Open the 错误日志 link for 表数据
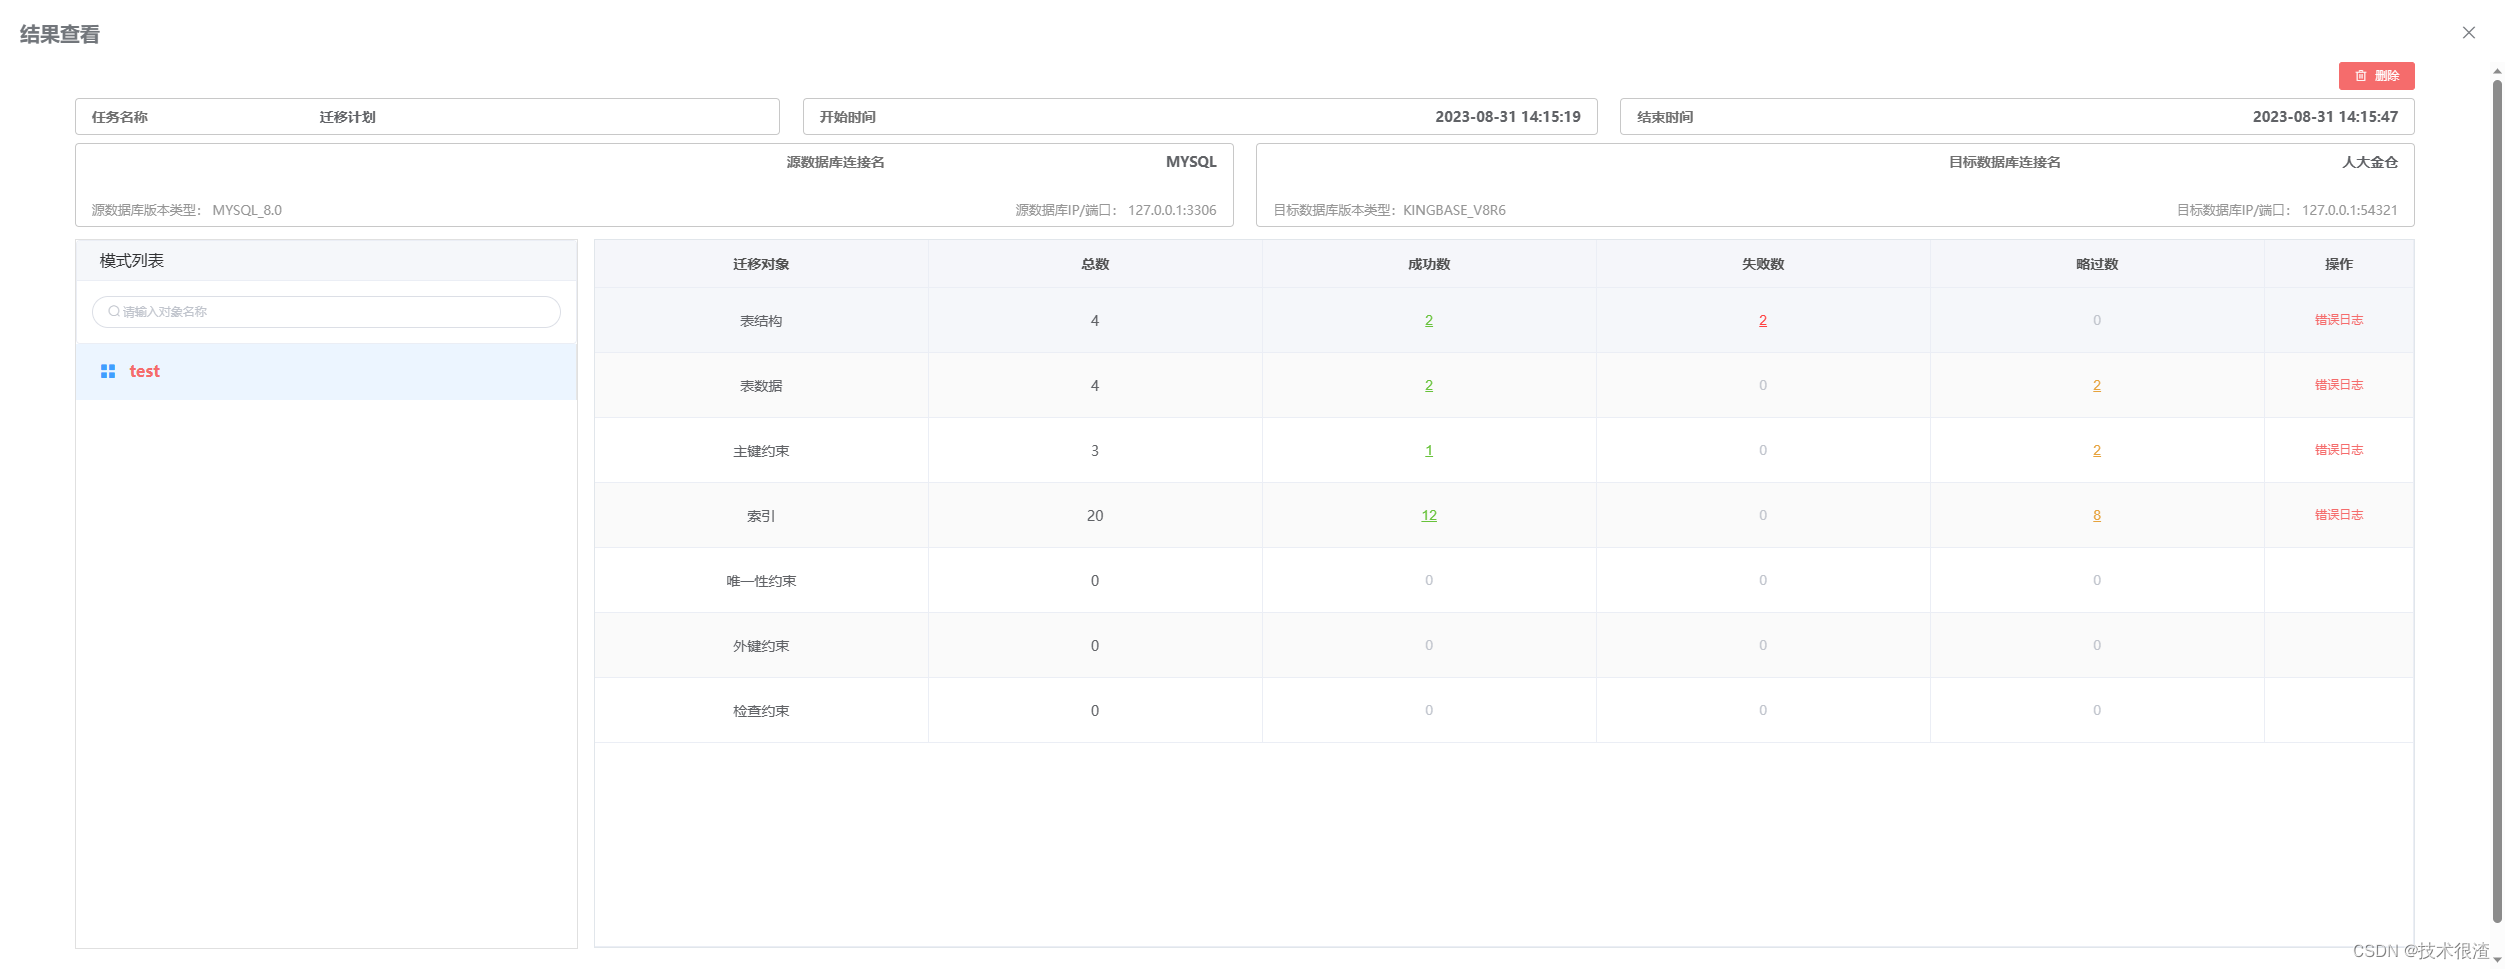The image size is (2505, 969). (2338, 385)
